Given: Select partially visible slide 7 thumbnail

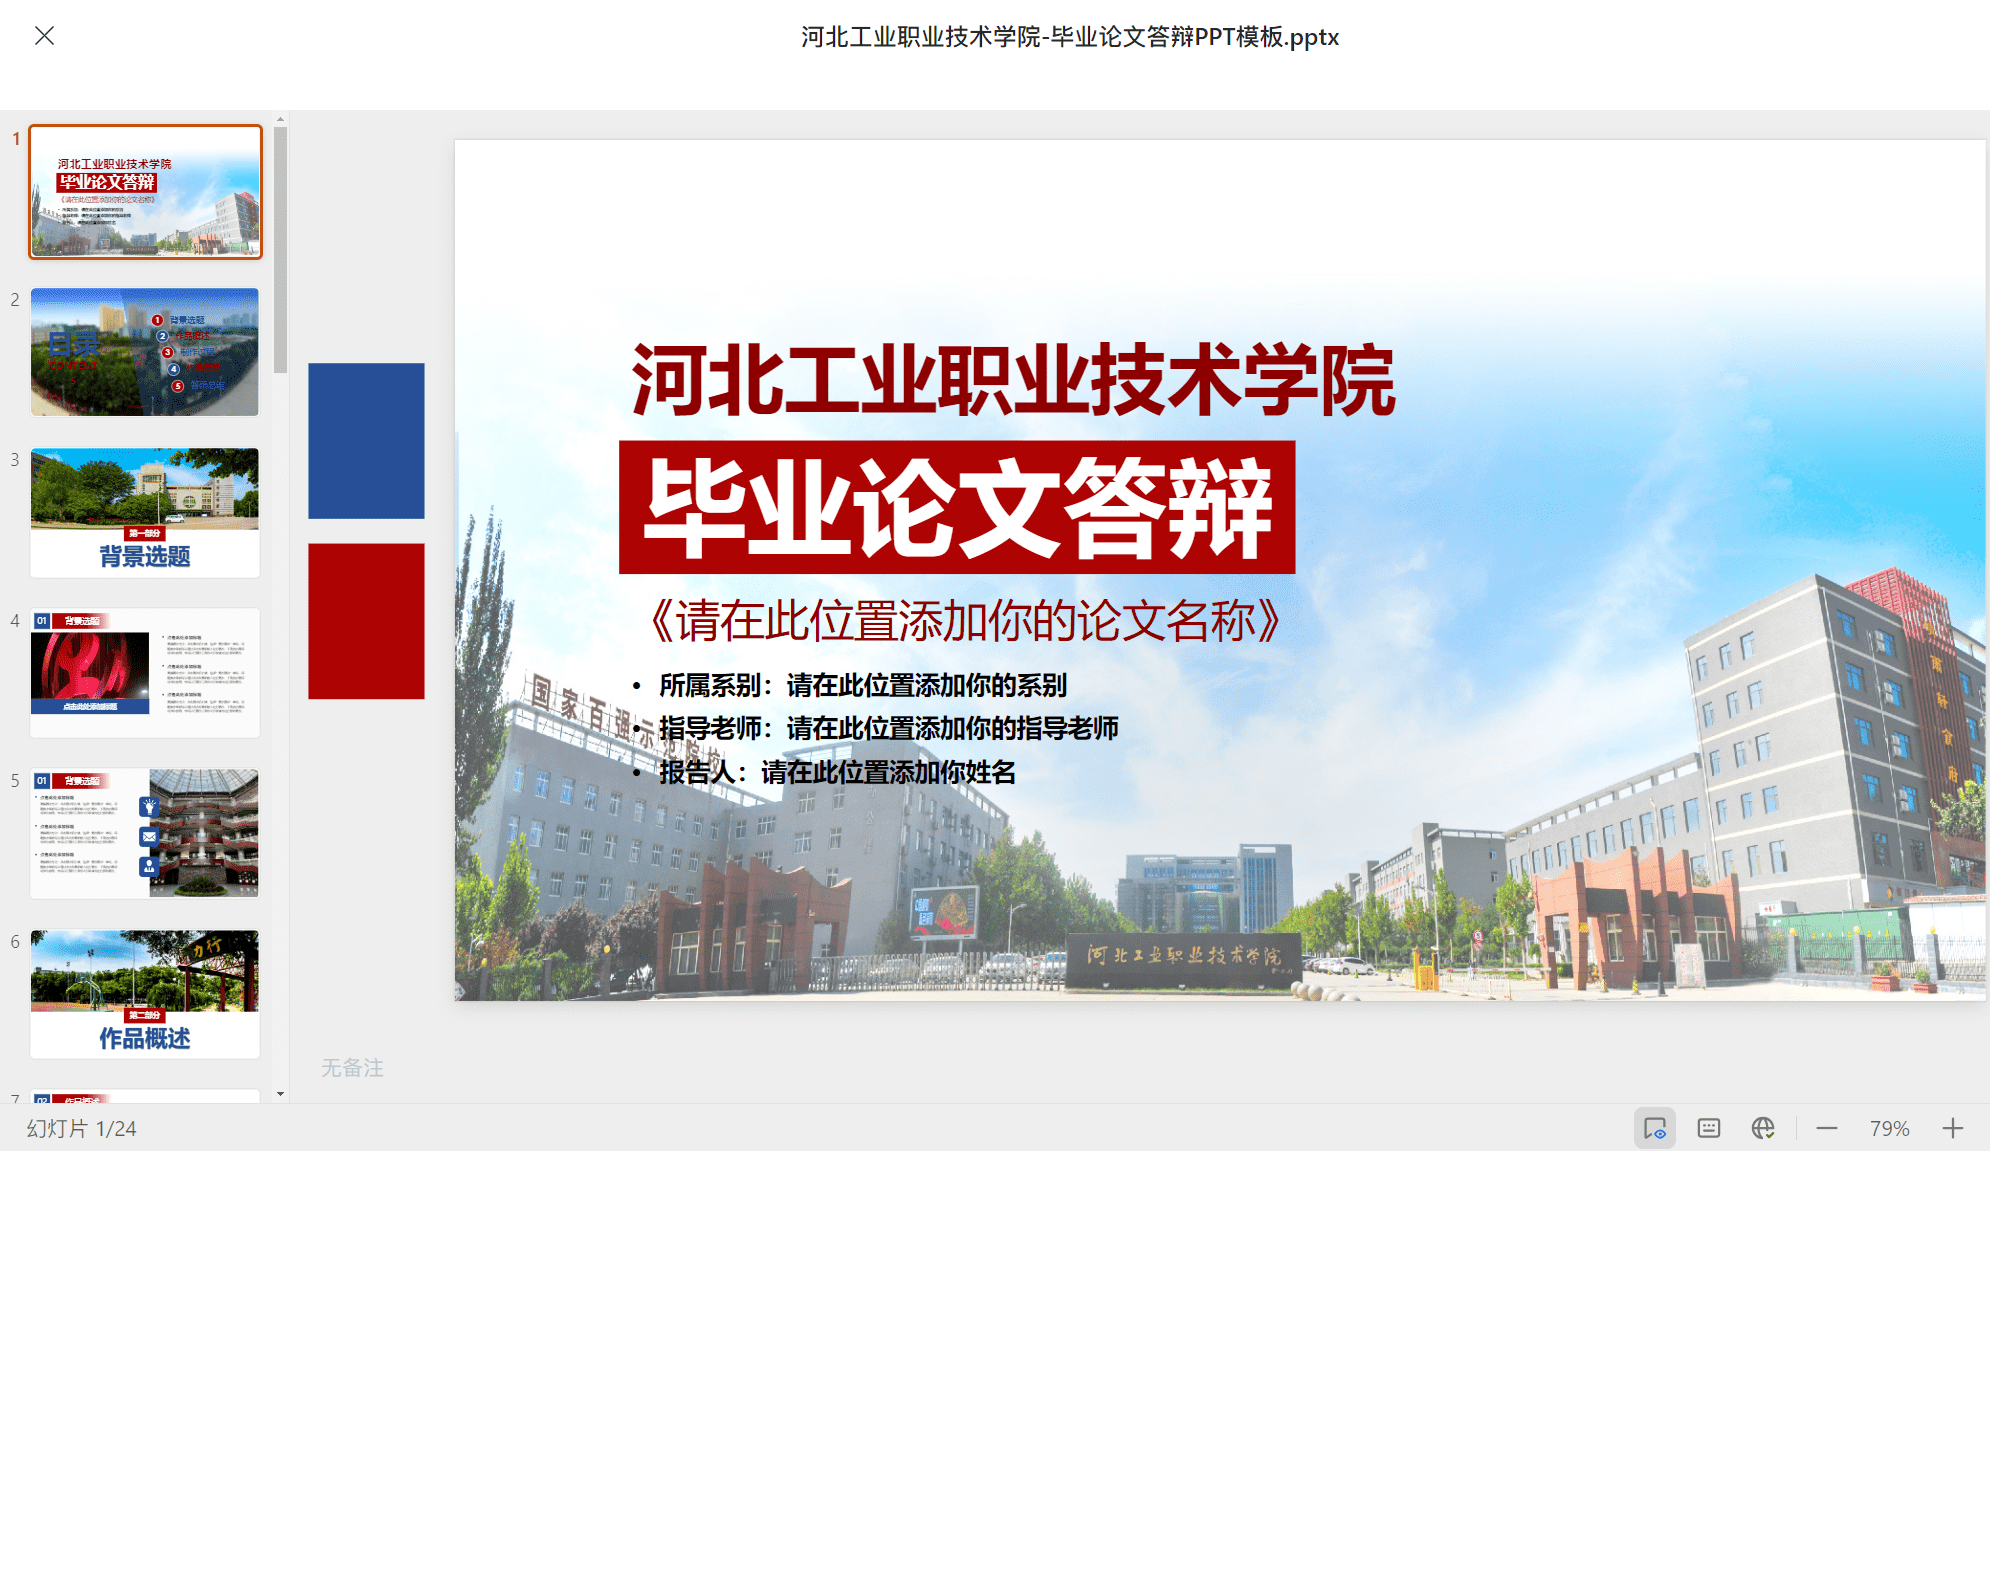Looking at the screenshot, I should (145, 1096).
